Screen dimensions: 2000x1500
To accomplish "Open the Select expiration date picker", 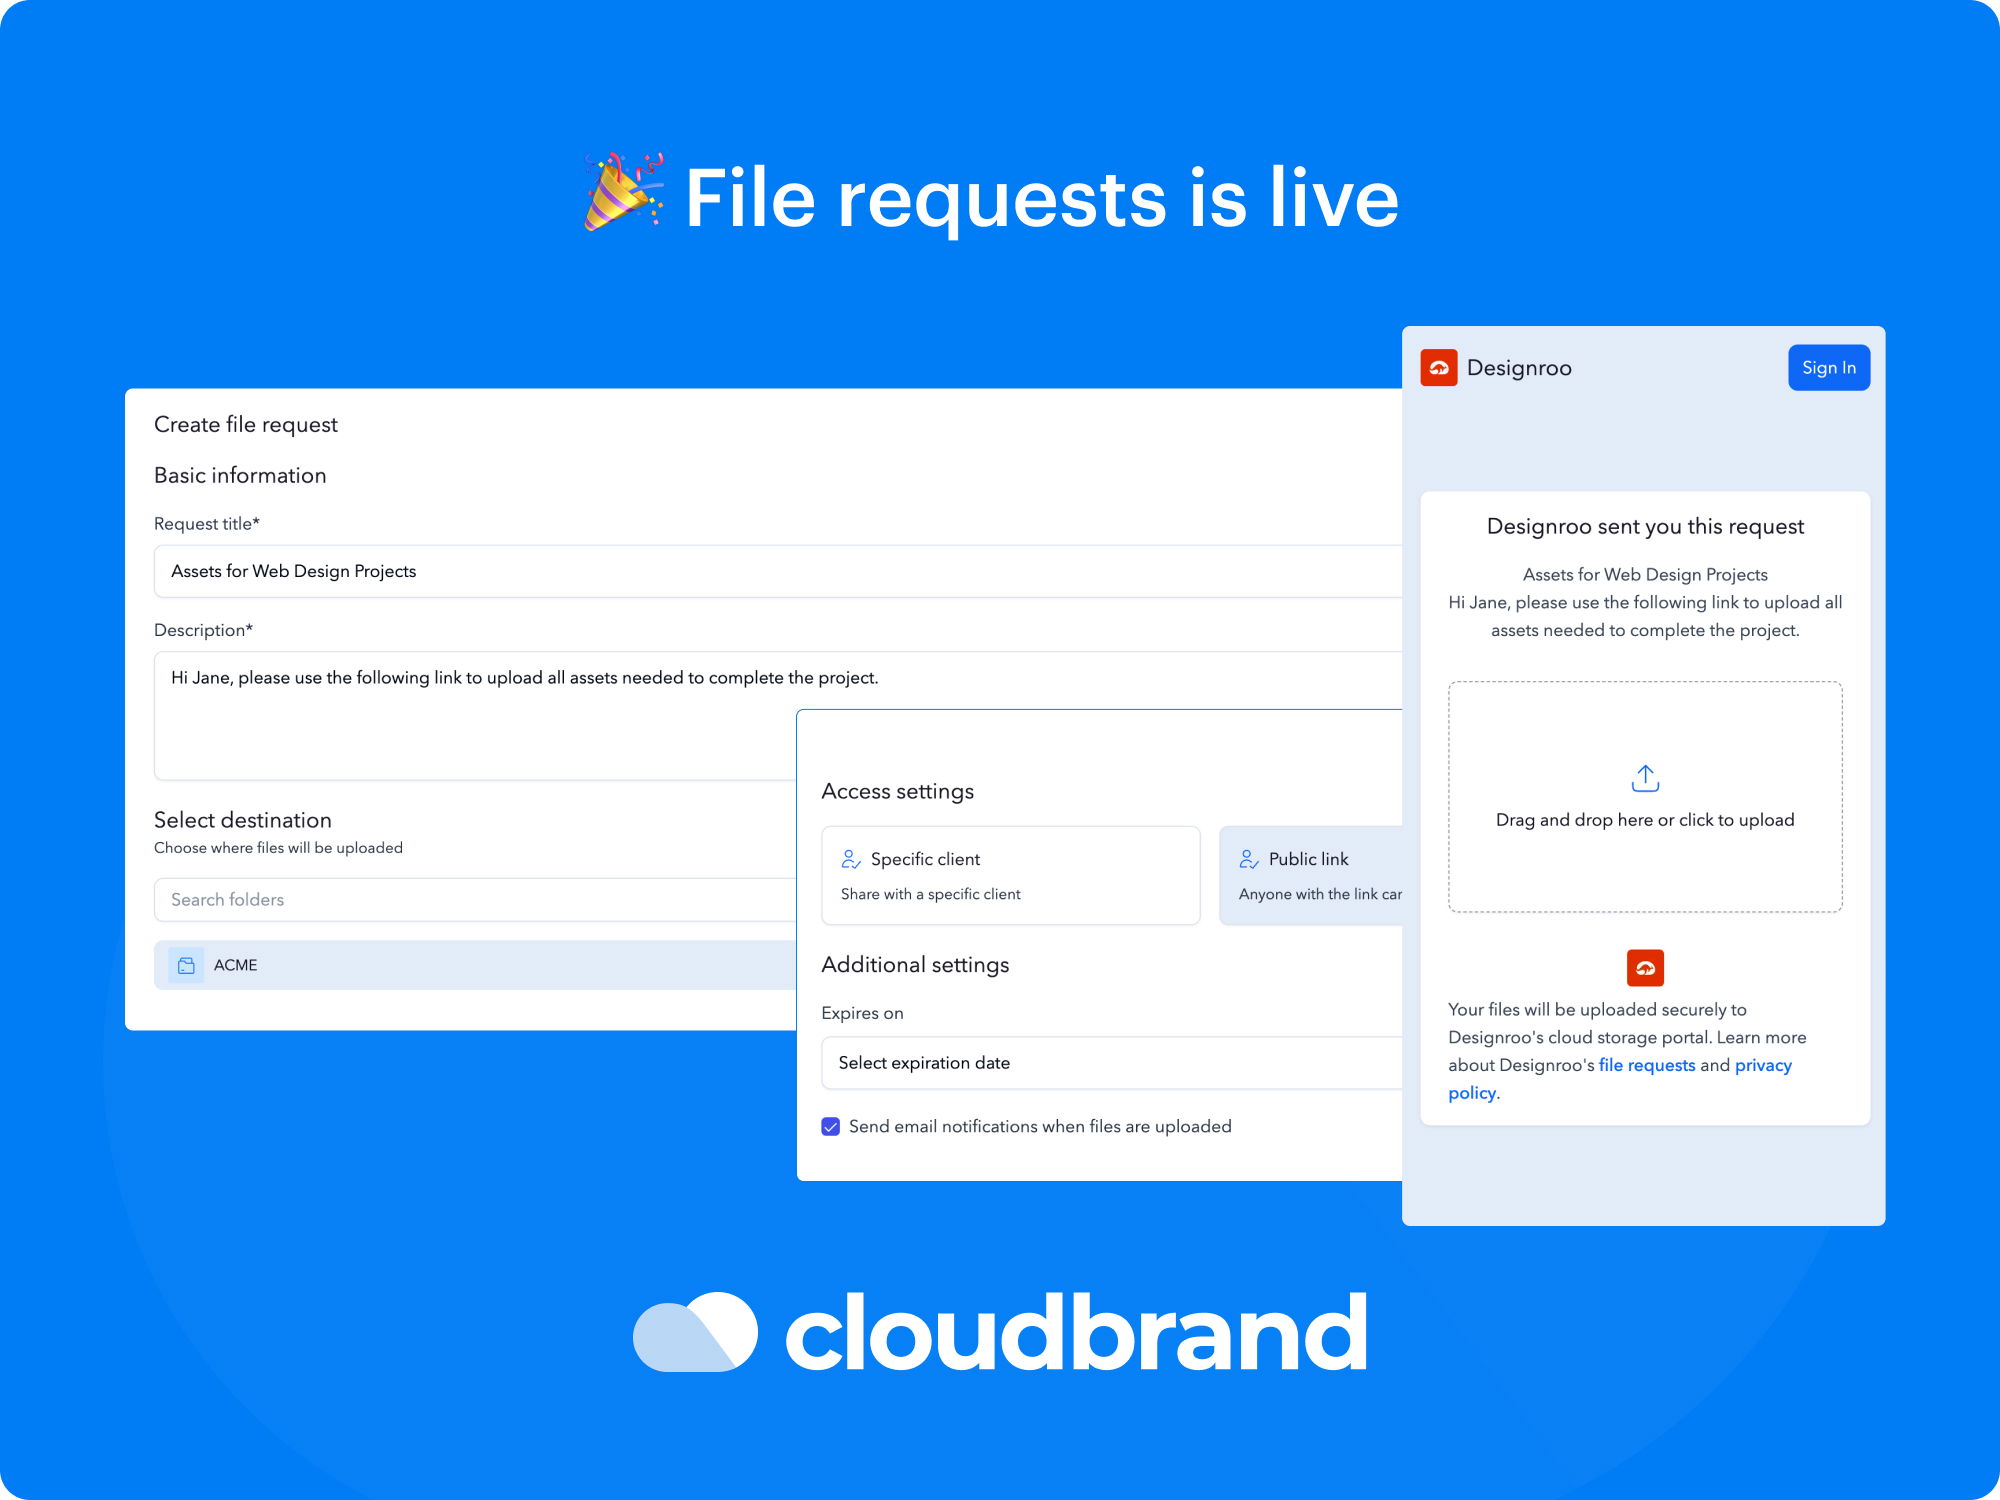I will pyautogui.click(x=1112, y=1063).
